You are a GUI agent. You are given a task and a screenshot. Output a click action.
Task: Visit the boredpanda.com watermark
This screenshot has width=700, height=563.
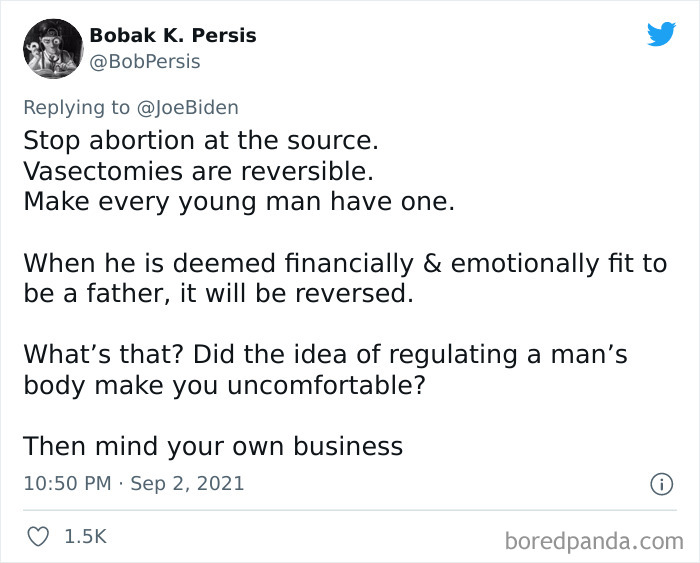point(593,541)
